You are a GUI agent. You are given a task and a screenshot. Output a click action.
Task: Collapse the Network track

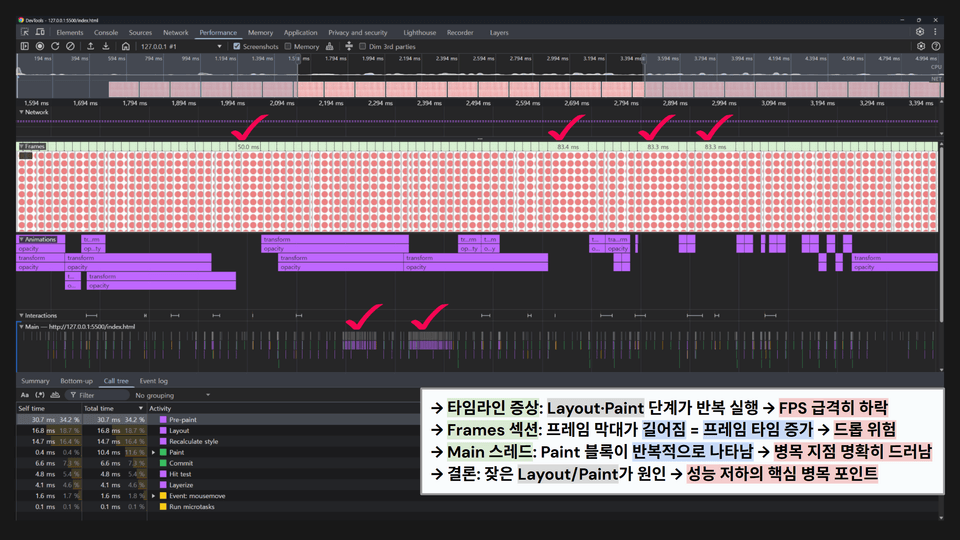pos(21,112)
